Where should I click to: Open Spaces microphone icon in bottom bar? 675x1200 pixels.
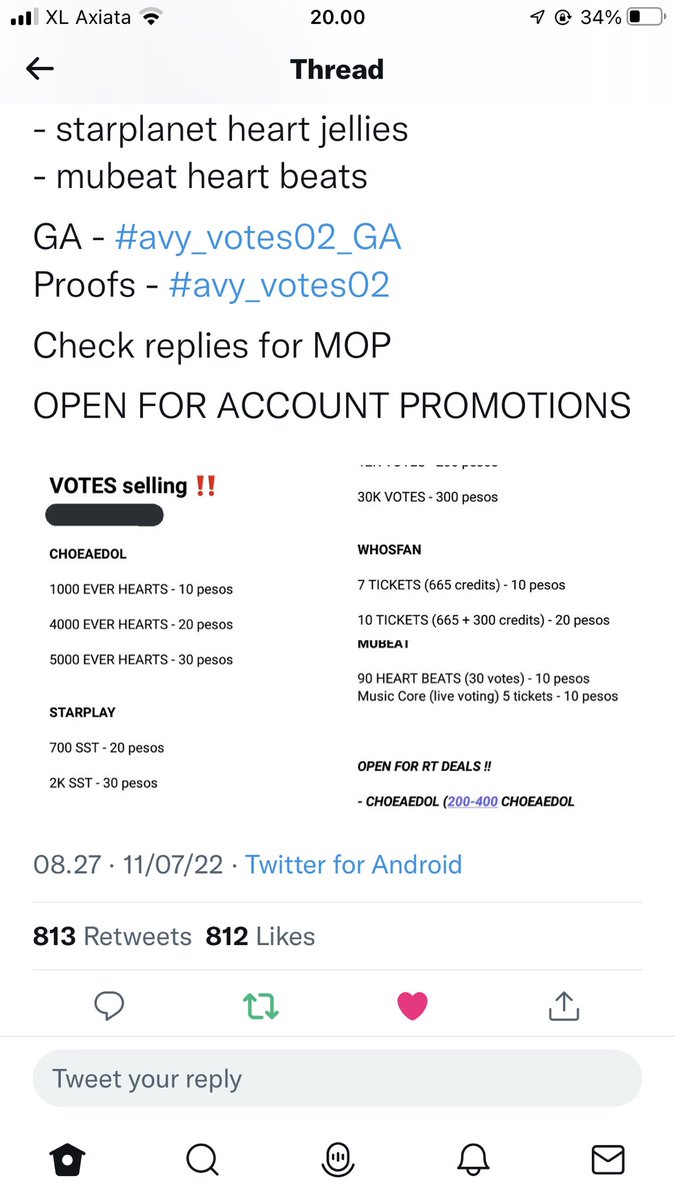coord(337,1159)
